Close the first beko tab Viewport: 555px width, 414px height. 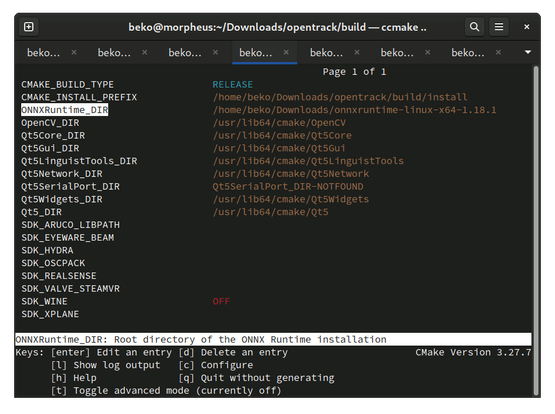click(x=74, y=52)
